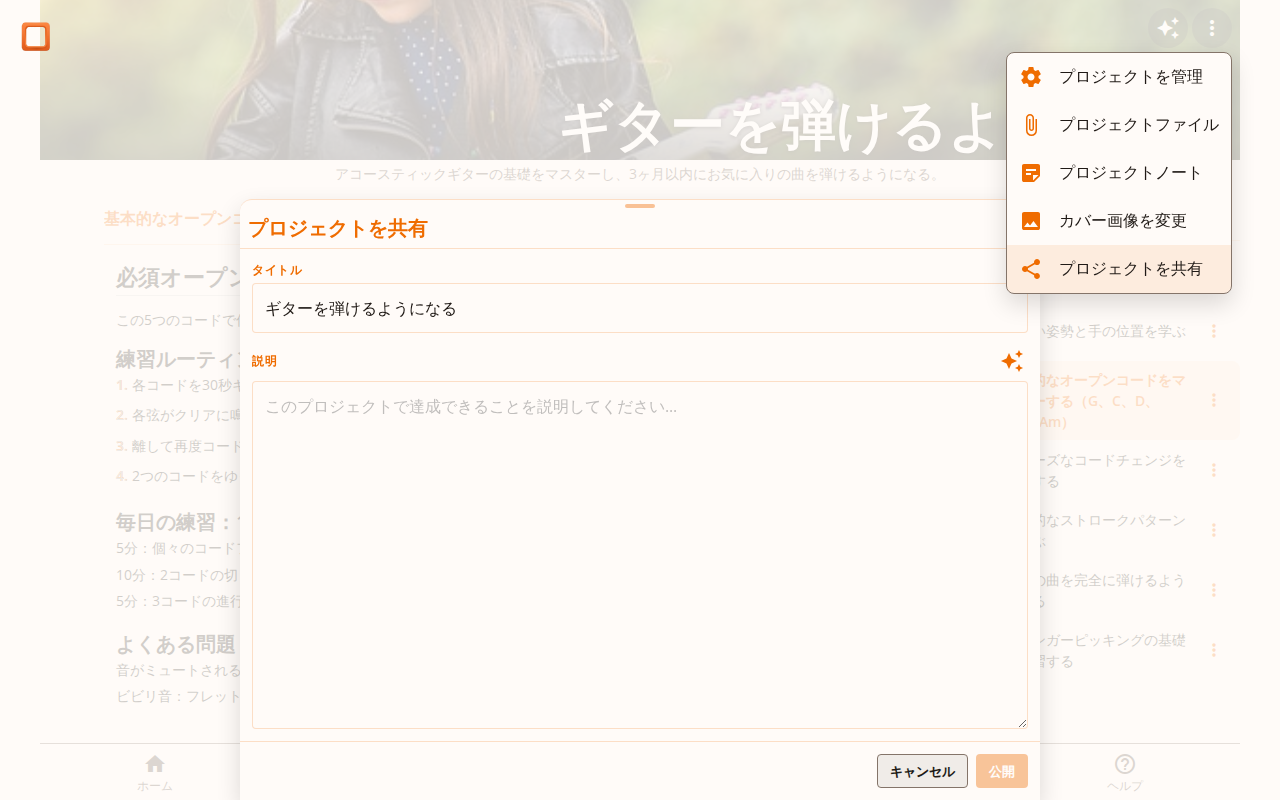Click into the 説明 description textarea
Viewport: 1280px width, 800px height.
(x=640, y=555)
